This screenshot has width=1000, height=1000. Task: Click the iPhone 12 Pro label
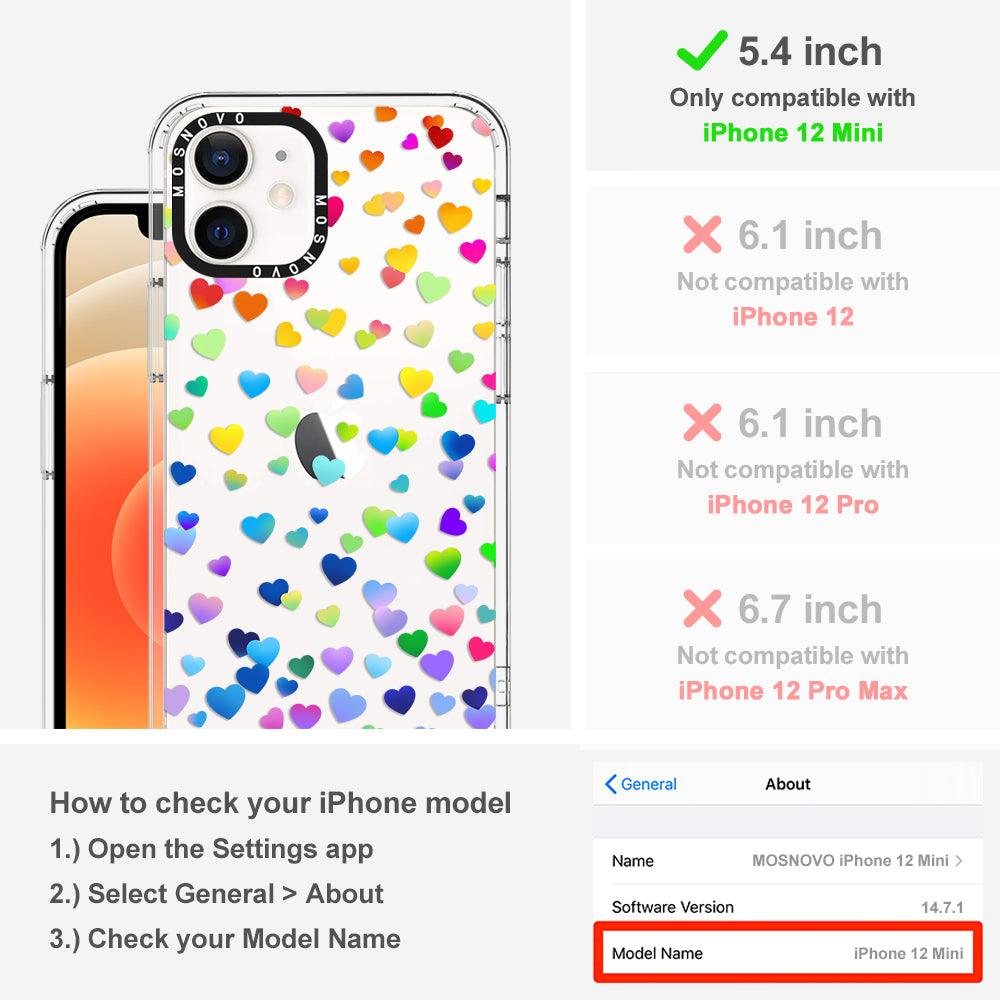pyautogui.click(x=793, y=504)
